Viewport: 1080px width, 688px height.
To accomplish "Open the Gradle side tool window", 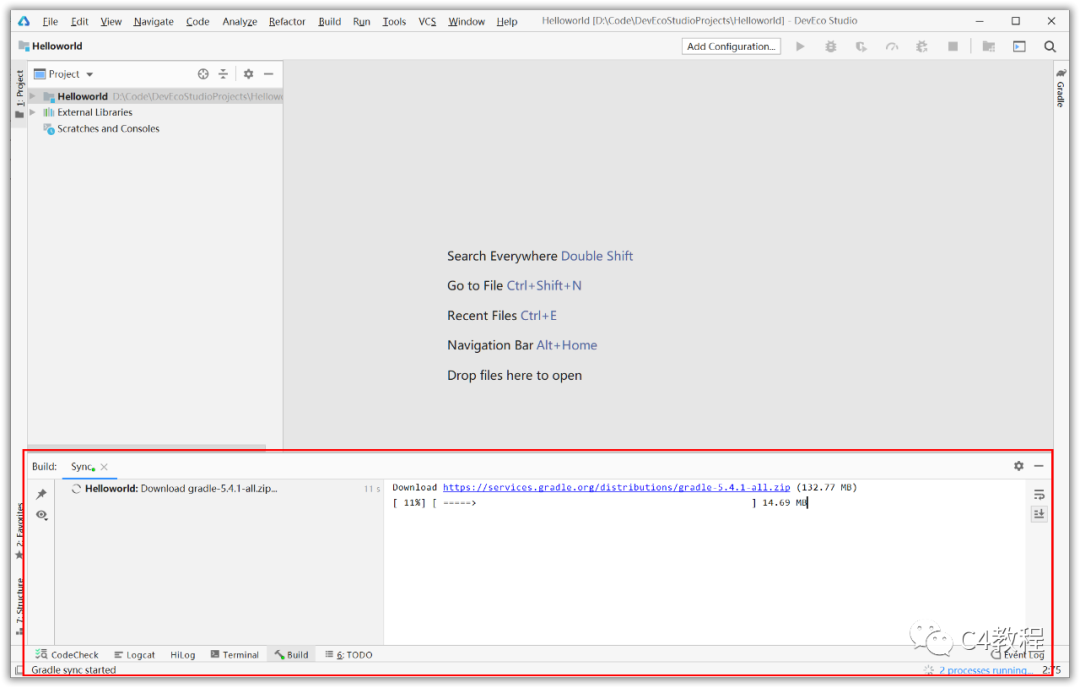I will click(x=1061, y=88).
